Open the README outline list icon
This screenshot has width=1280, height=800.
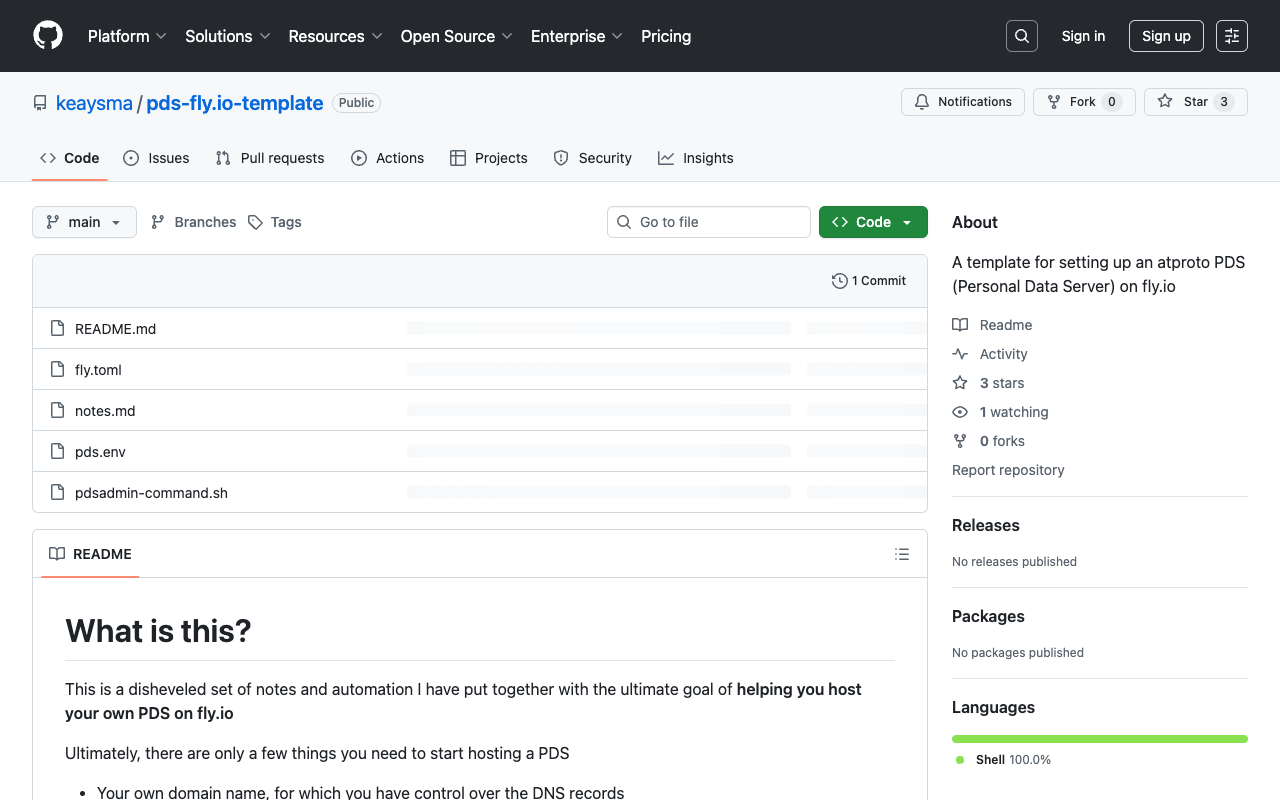coord(901,554)
